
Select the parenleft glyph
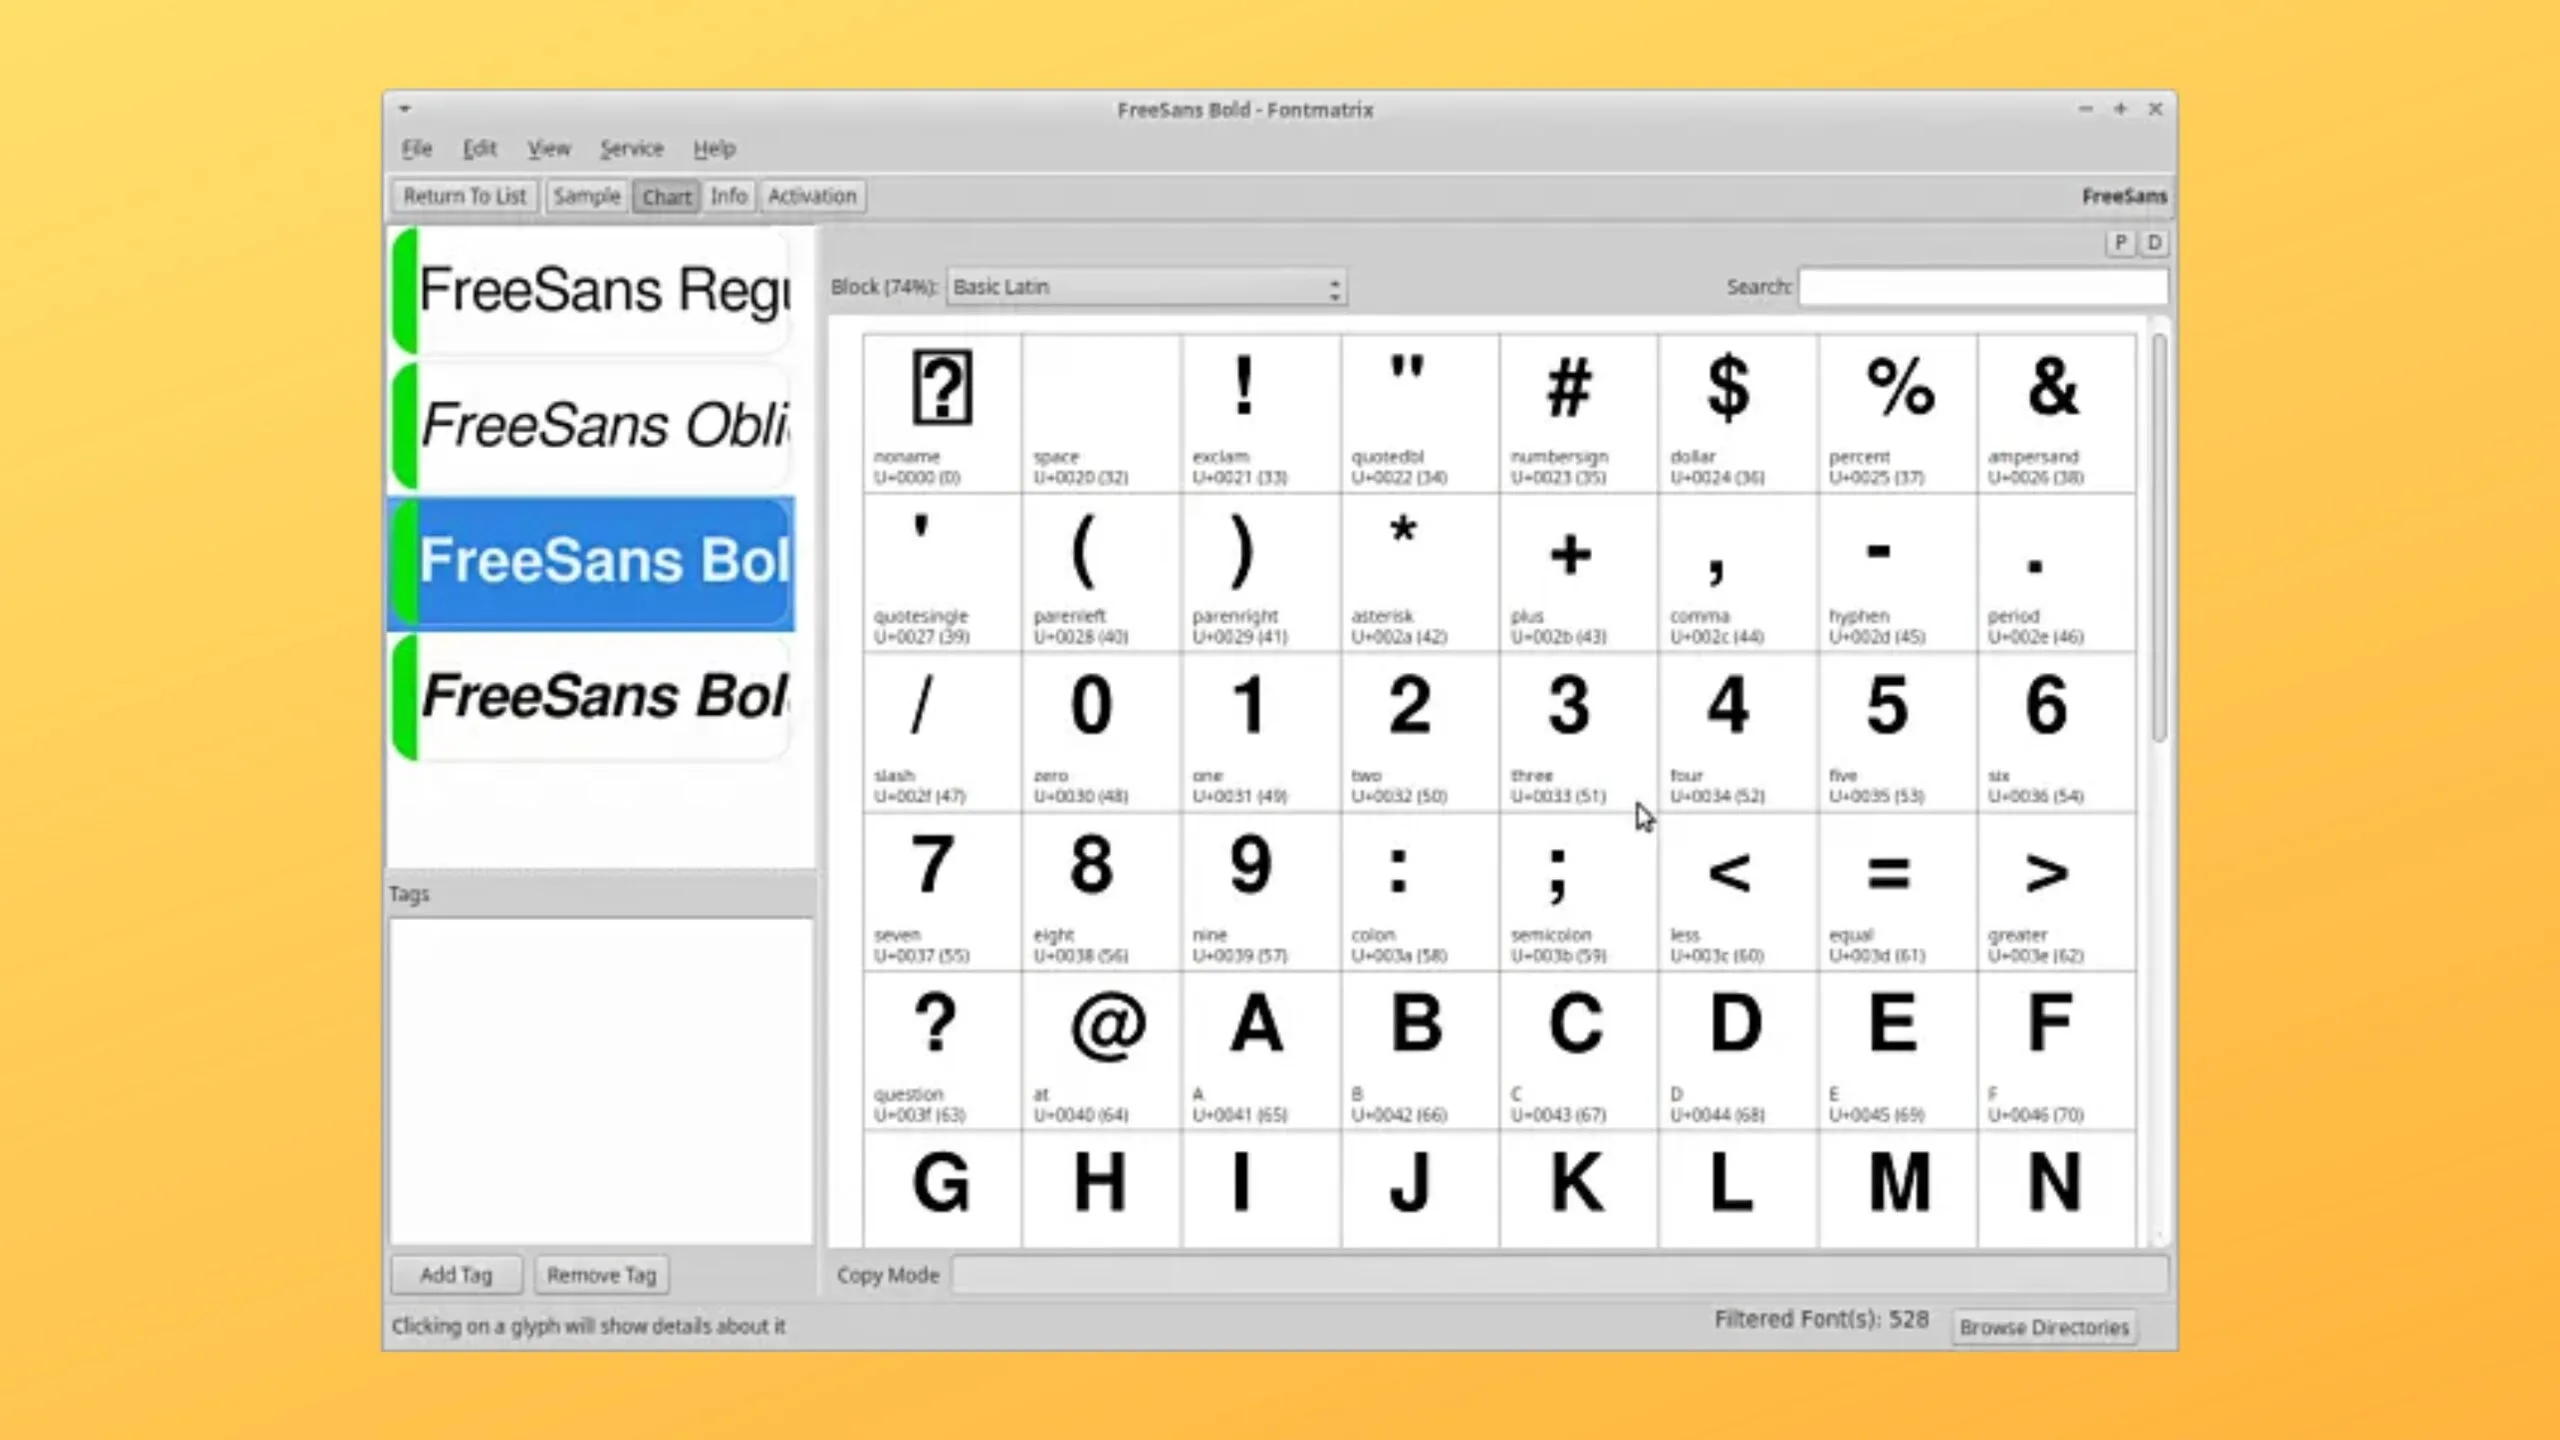coord(1101,573)
